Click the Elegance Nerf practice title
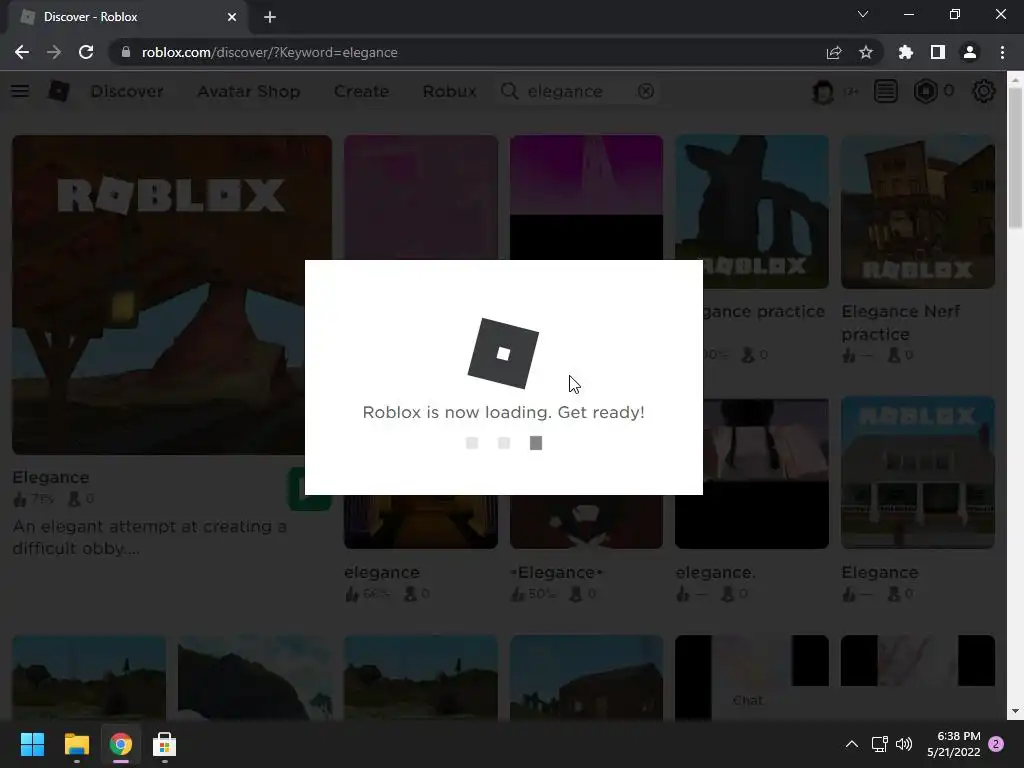 [901, 323]
